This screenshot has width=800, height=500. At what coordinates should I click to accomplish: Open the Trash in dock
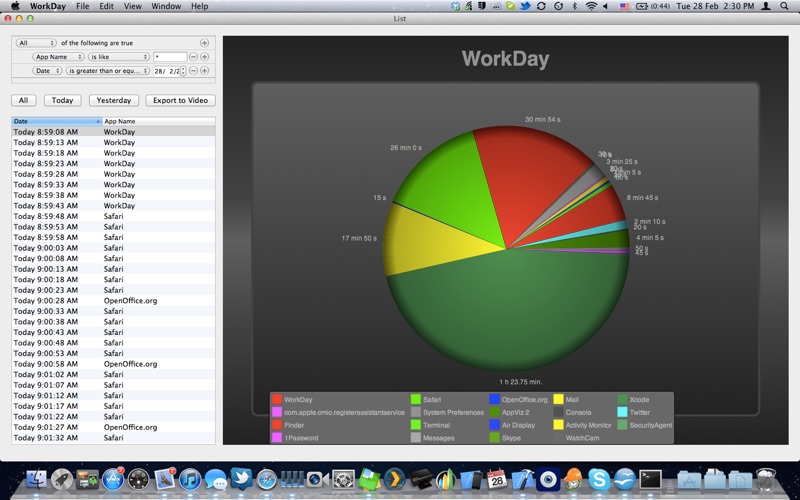(765, 480)
